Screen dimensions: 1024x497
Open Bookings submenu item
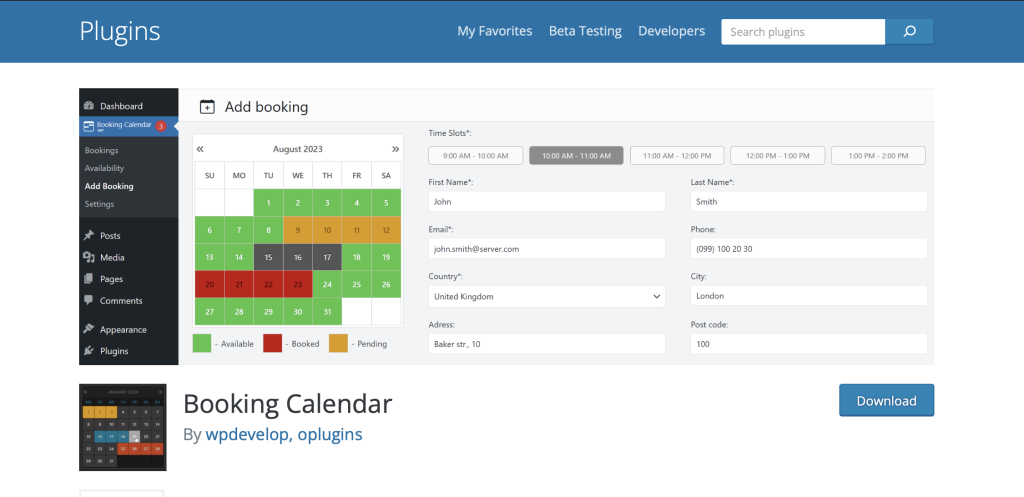101,150
